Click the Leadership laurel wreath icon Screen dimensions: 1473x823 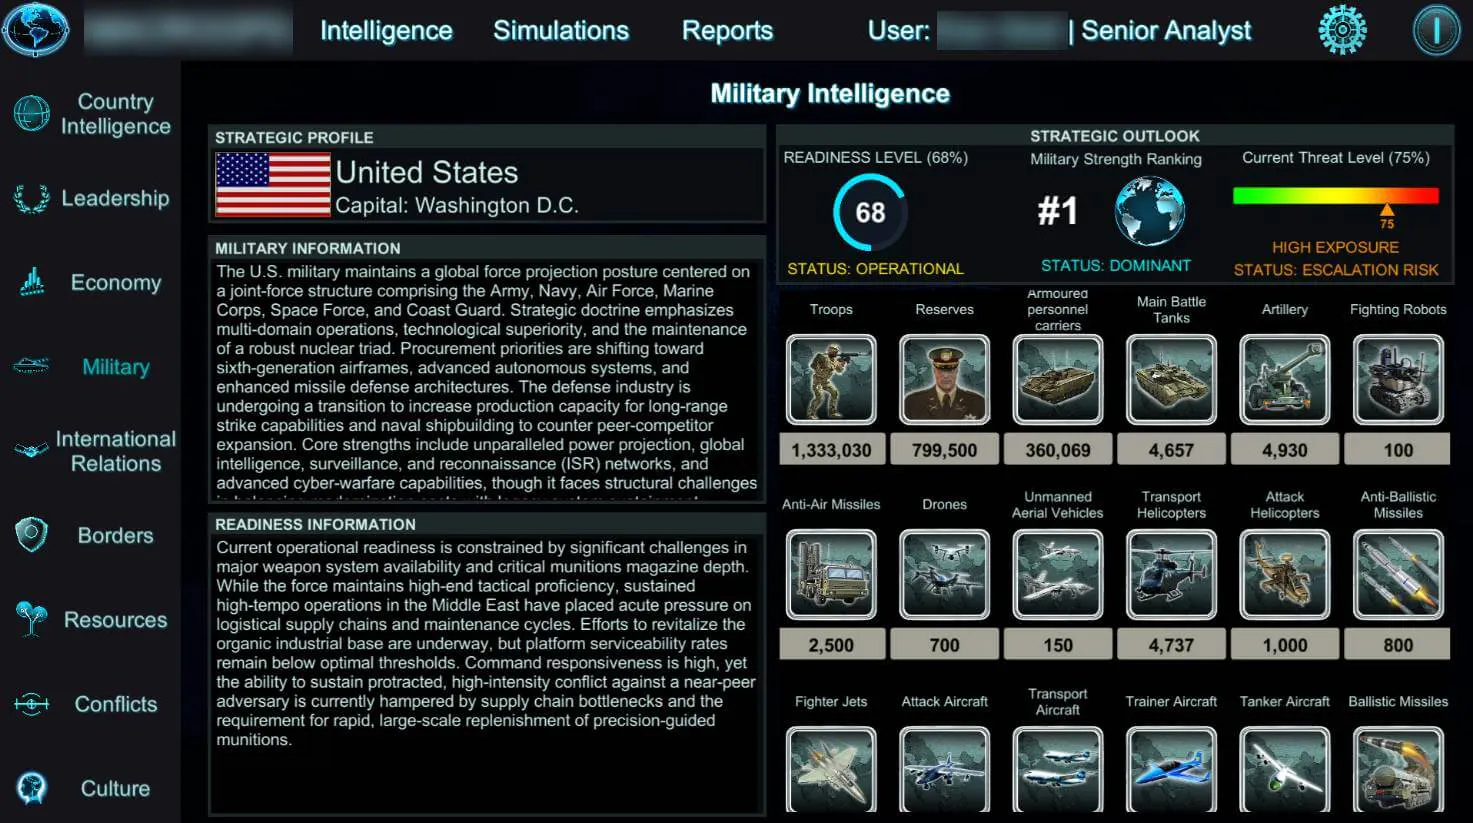coord(32,198)
